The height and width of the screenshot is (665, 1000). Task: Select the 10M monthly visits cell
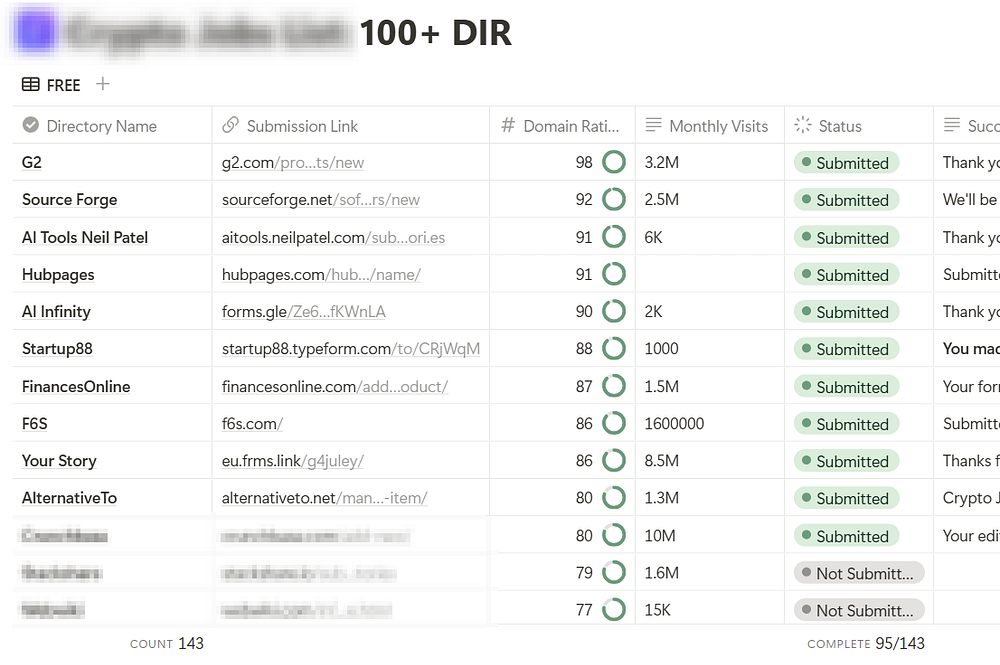click(x=710, y=536)
